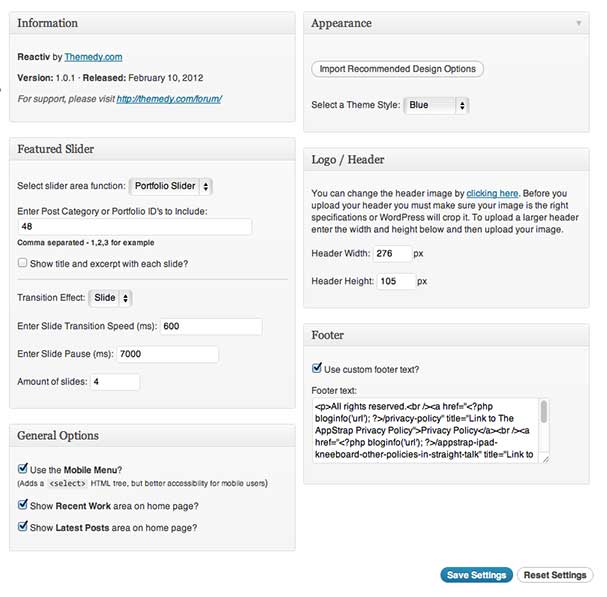Click the Save Settings button

point(476,575)
